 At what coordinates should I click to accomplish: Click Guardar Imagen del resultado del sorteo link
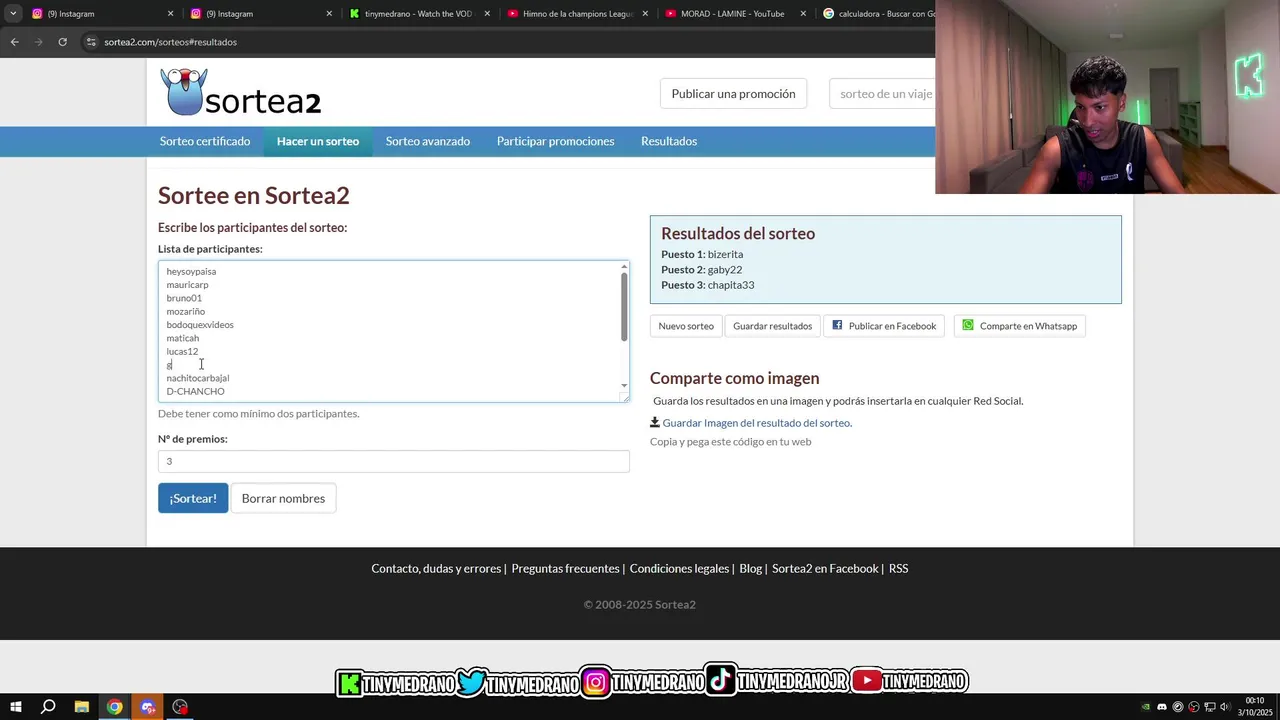757,423
